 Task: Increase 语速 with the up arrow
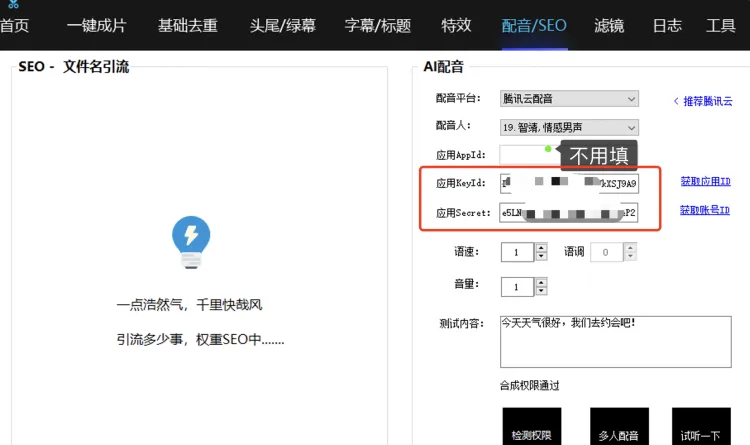(541, 248)
